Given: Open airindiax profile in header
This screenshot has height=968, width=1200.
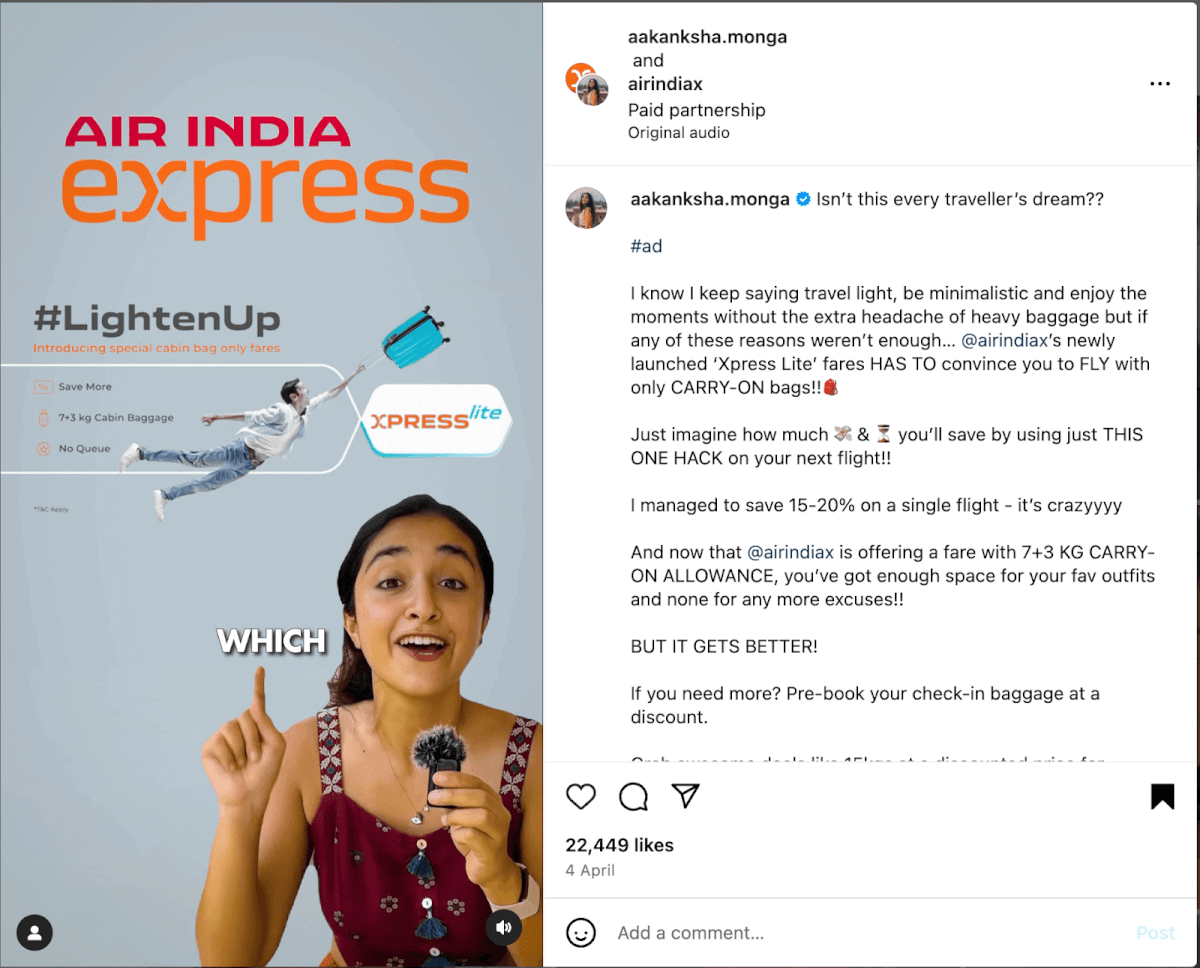Looking at the screenshot, I should [x=665, y=84].
